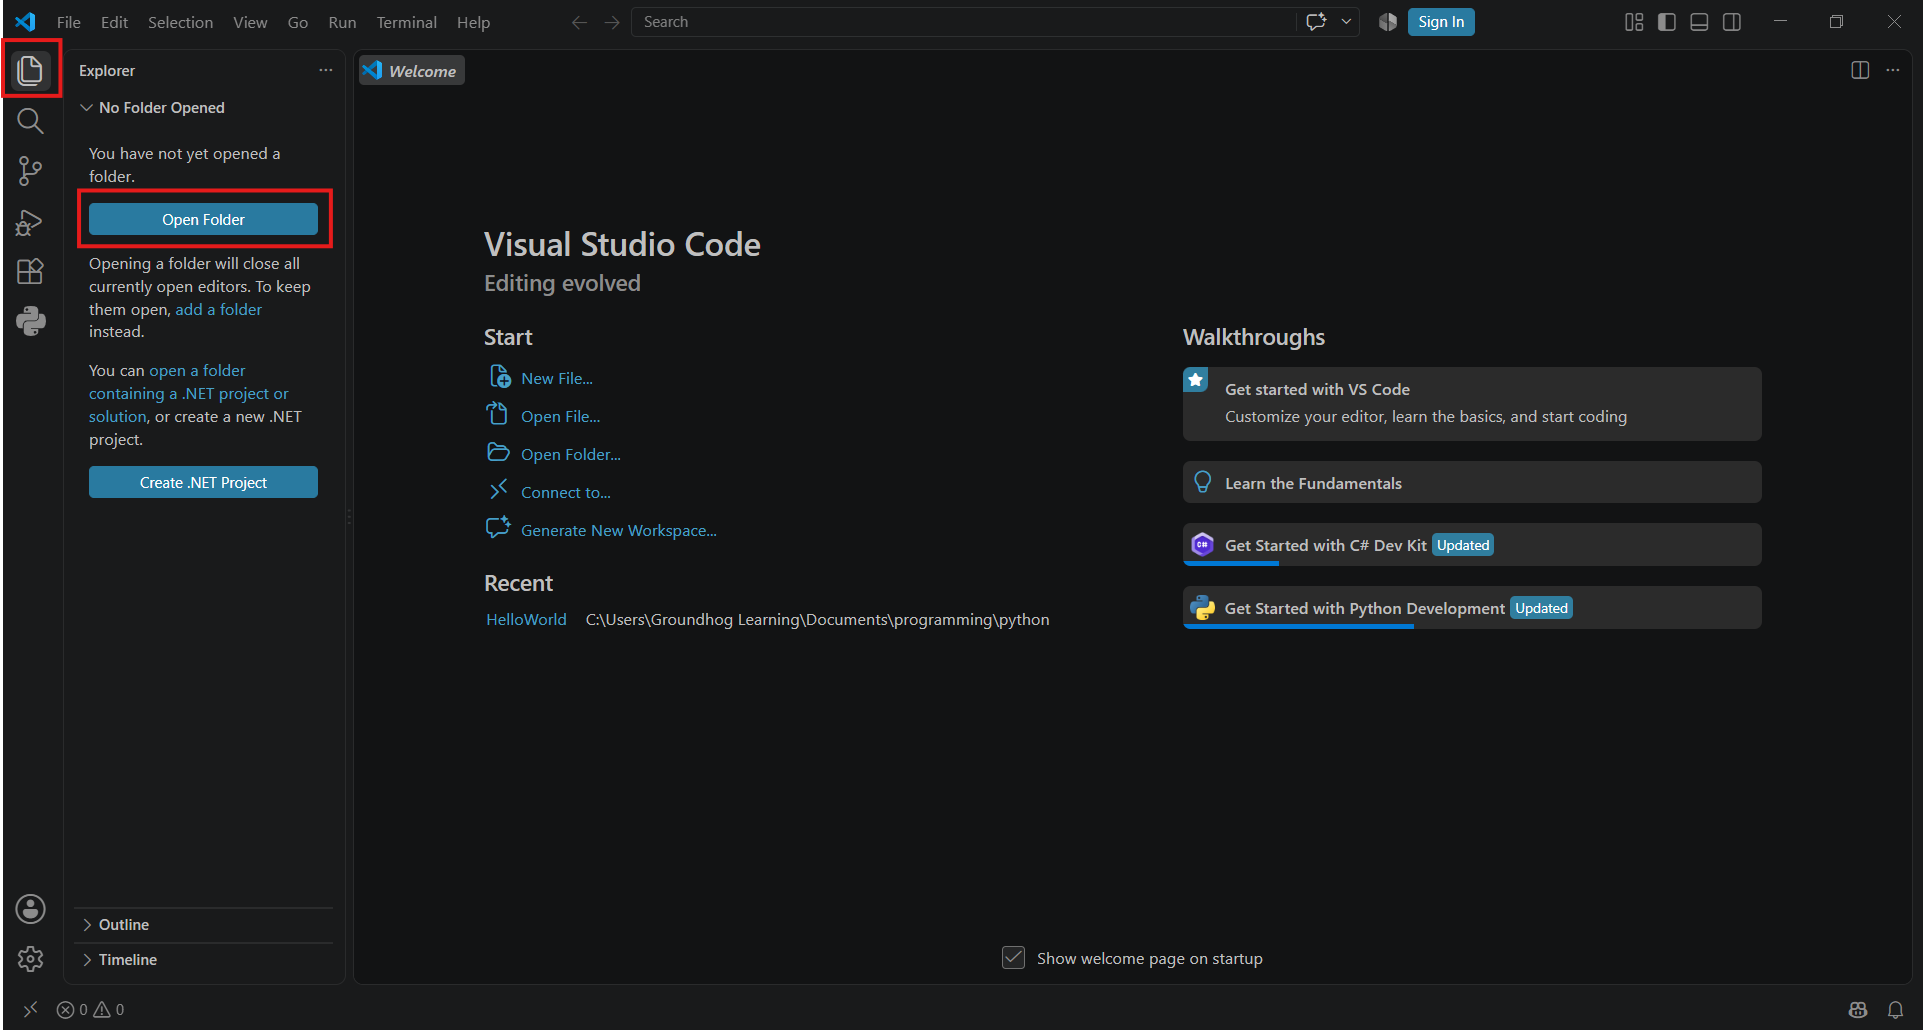Open Get Started with Python Development walkthrough
The height and width of the screenshot is (1030, 1923).
[x=1472, y=608]
